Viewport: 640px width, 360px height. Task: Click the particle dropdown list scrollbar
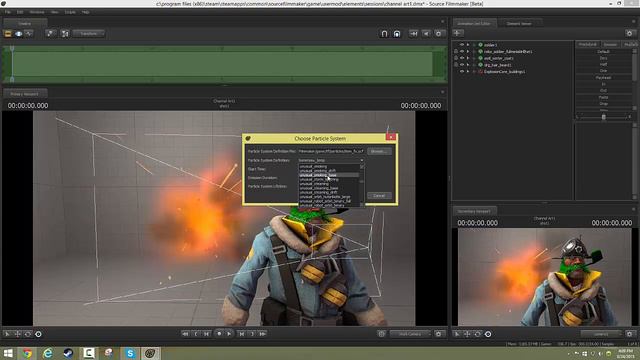pyautogui.click(x=362, y=186)
